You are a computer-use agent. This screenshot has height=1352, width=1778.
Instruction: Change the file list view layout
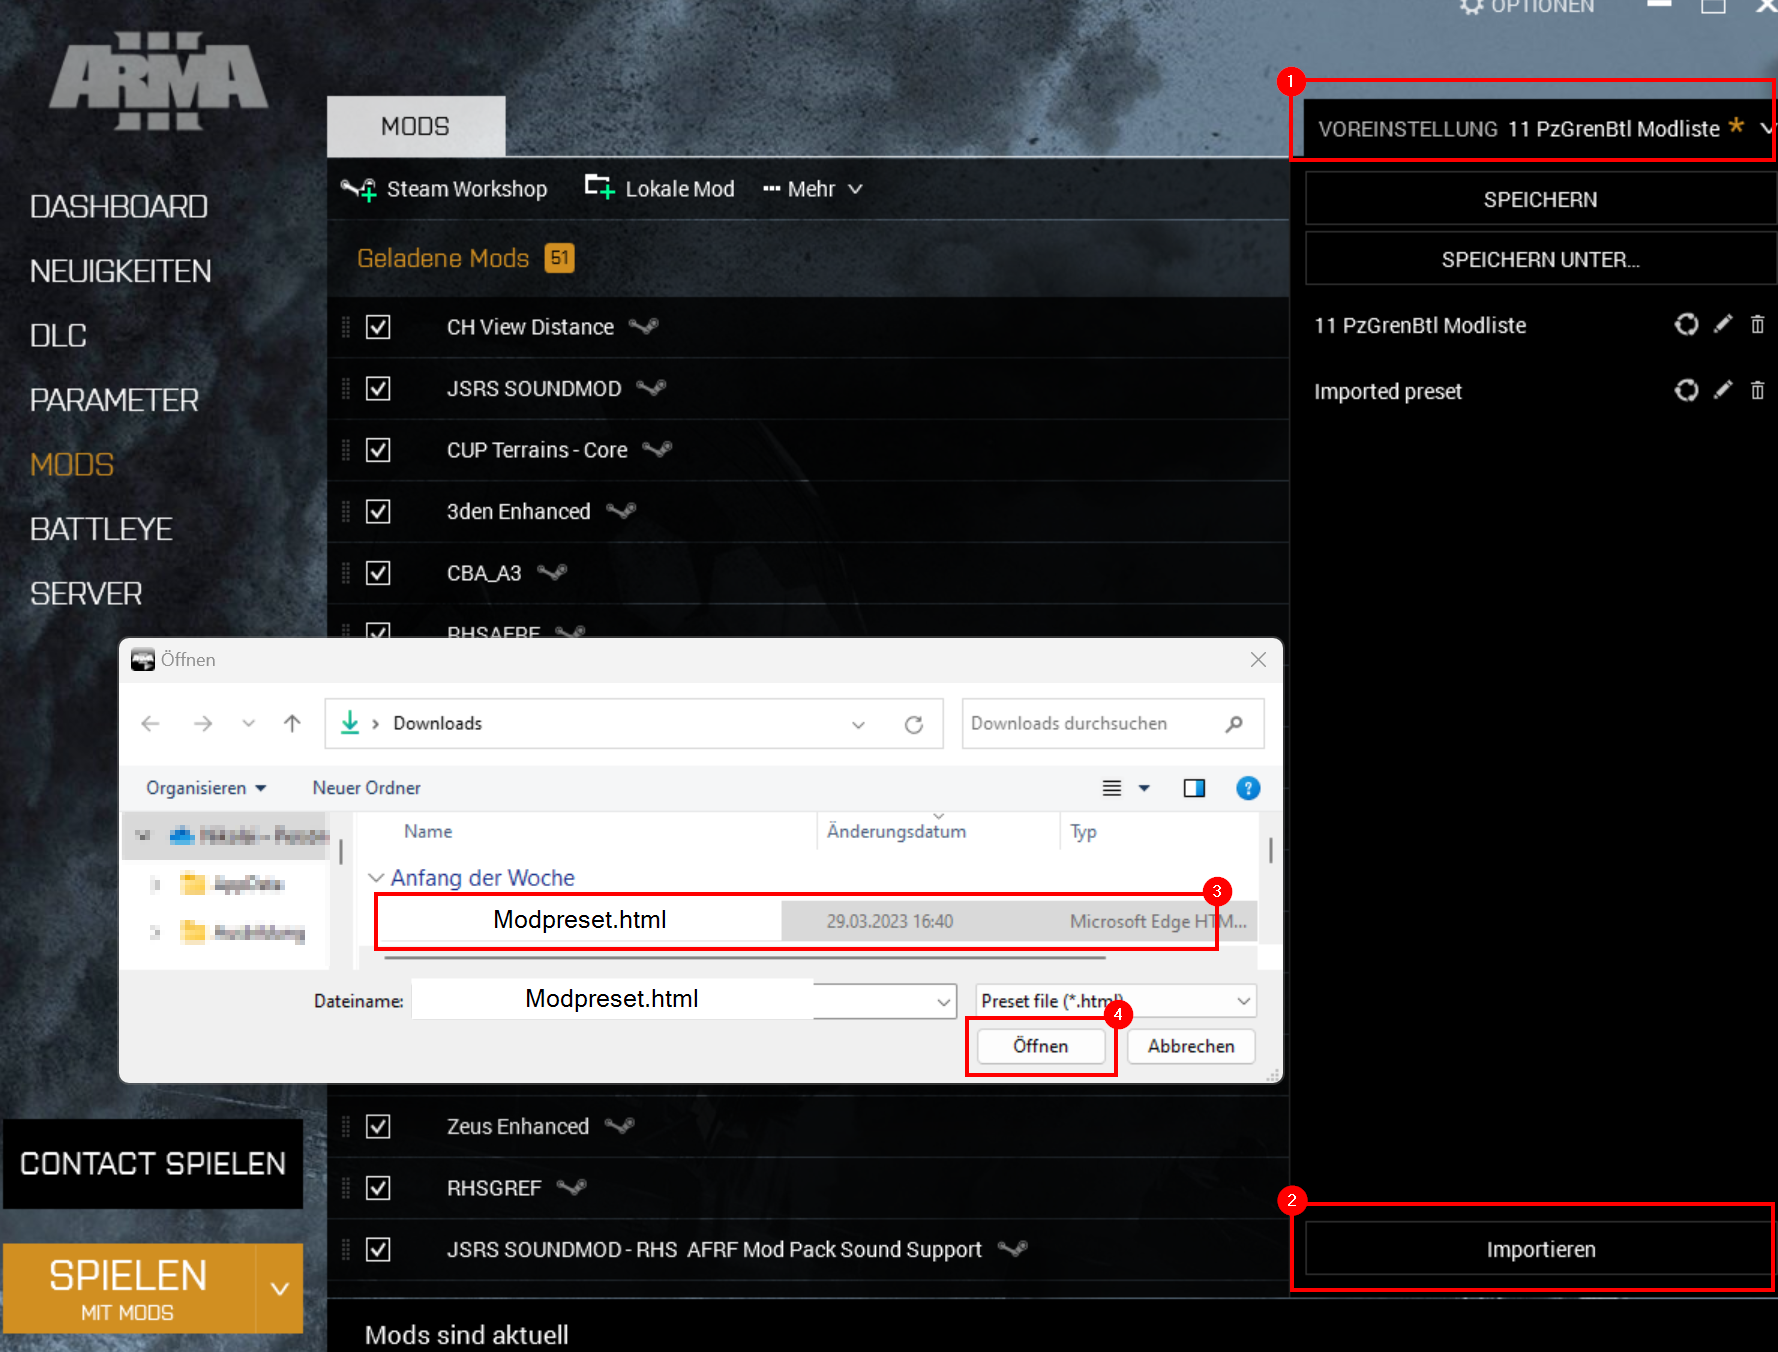pos(1112,788)
